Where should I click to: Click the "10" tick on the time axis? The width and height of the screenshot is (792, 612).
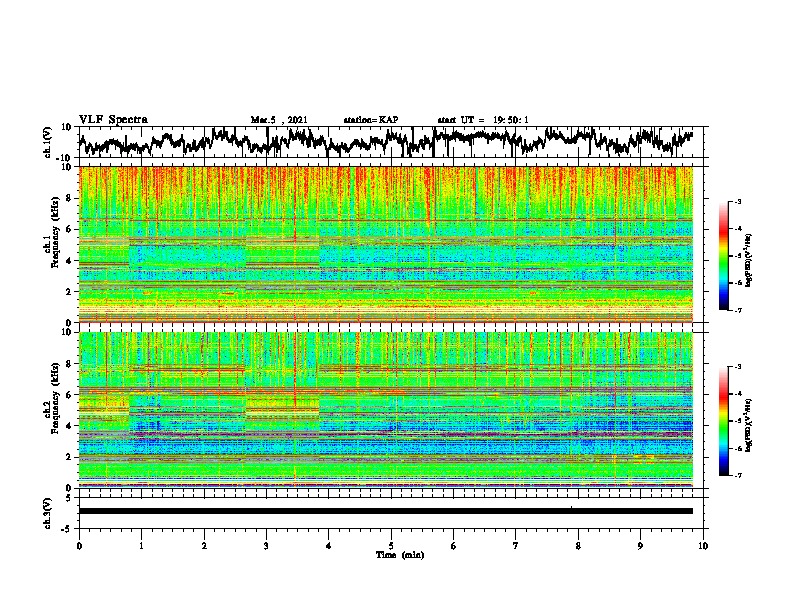click(703, 546)
